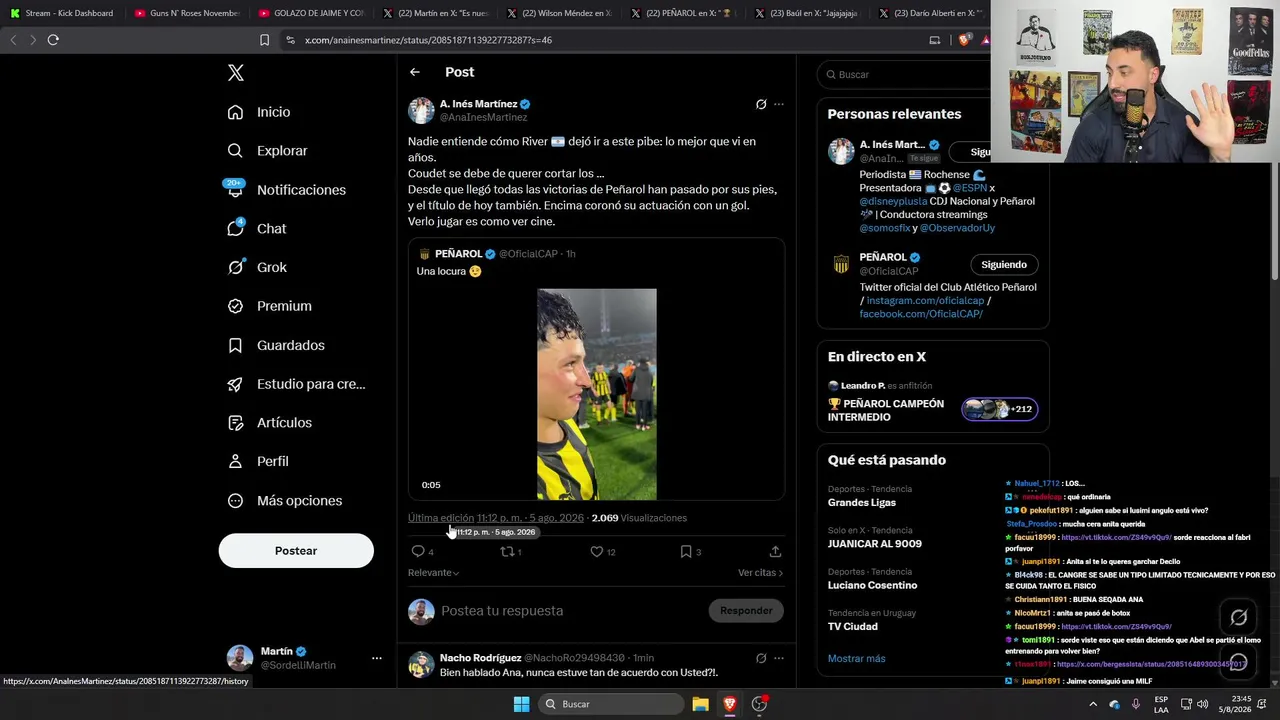Click the taskbar Buscar search box
The image size is (1280, 720).
pos(612,704)
